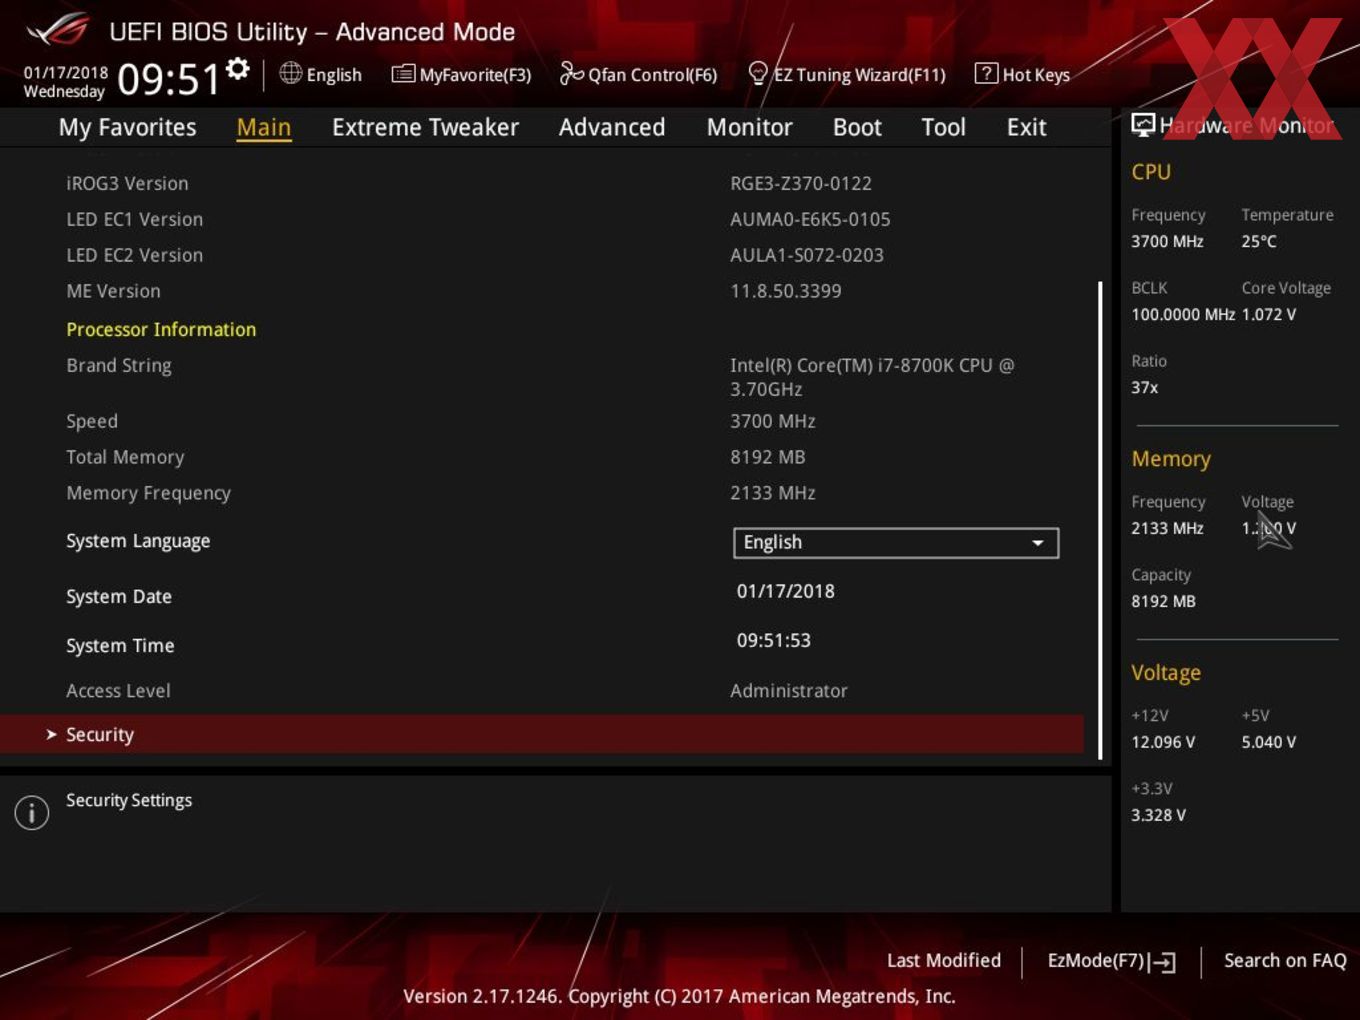Click the +12V 12.096 V reading

1163,742
